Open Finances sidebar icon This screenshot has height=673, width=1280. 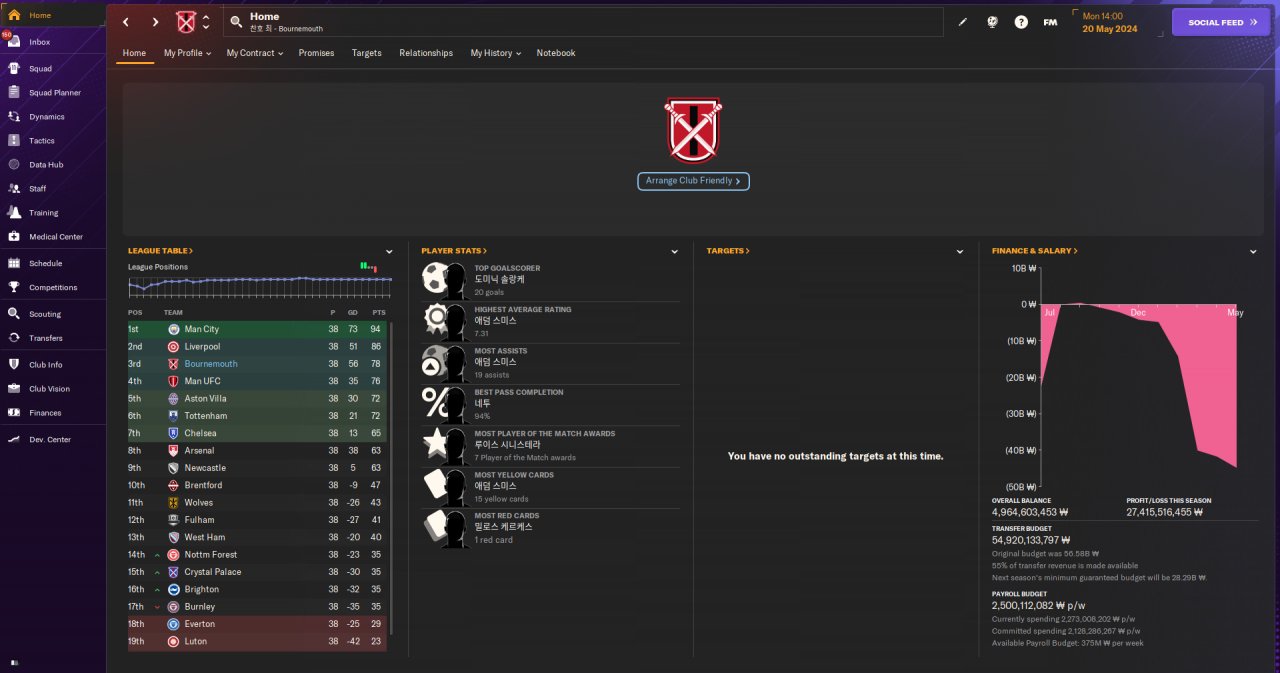tap(14, 413)
